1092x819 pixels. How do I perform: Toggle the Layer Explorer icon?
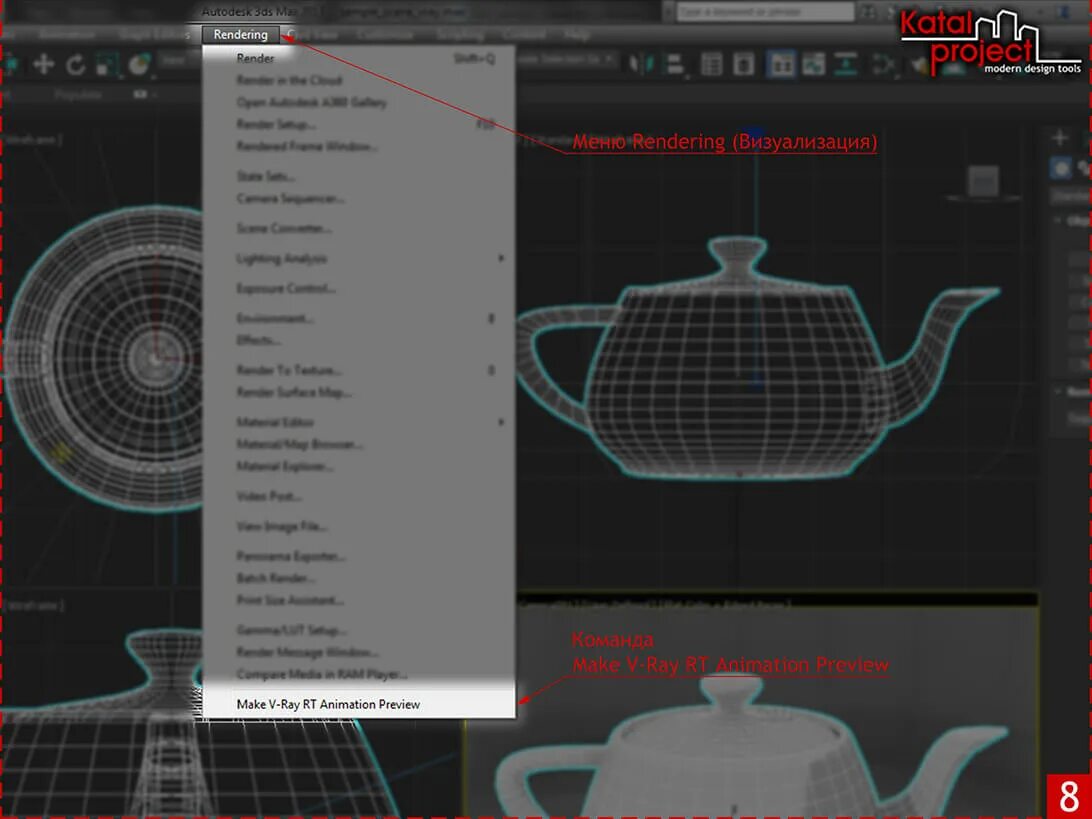click(744, 65)
